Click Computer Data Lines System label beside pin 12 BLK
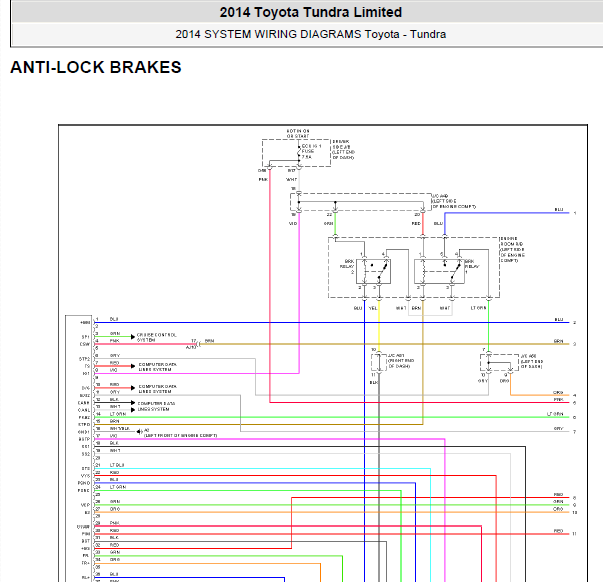The image size is (603, 582). [156, 406]
